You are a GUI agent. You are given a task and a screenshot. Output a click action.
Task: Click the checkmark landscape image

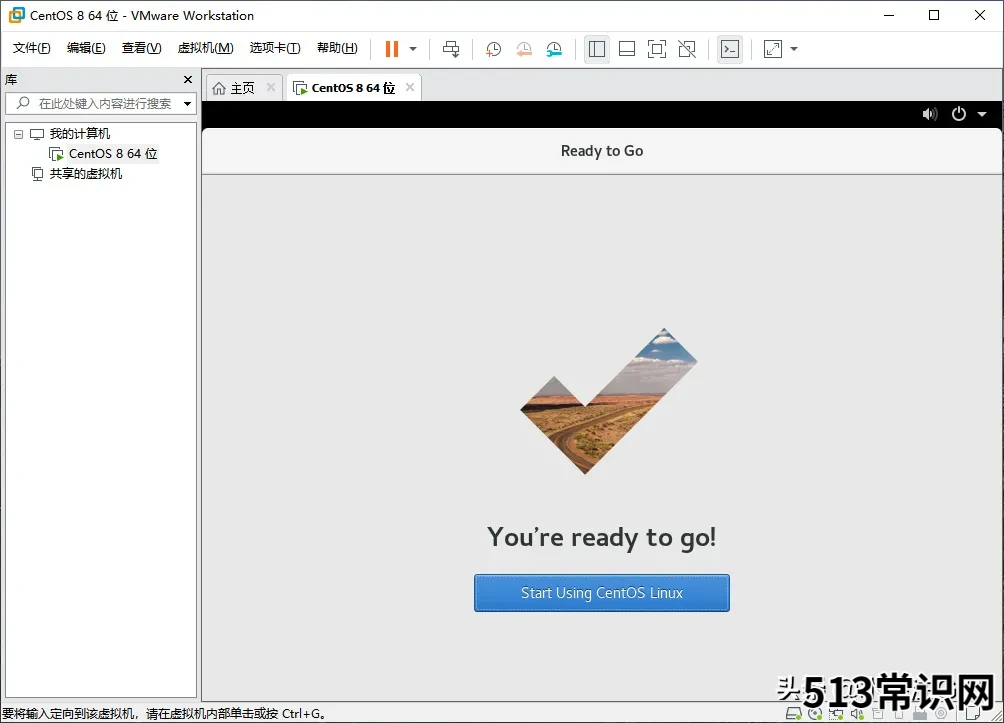pos(609,402)
